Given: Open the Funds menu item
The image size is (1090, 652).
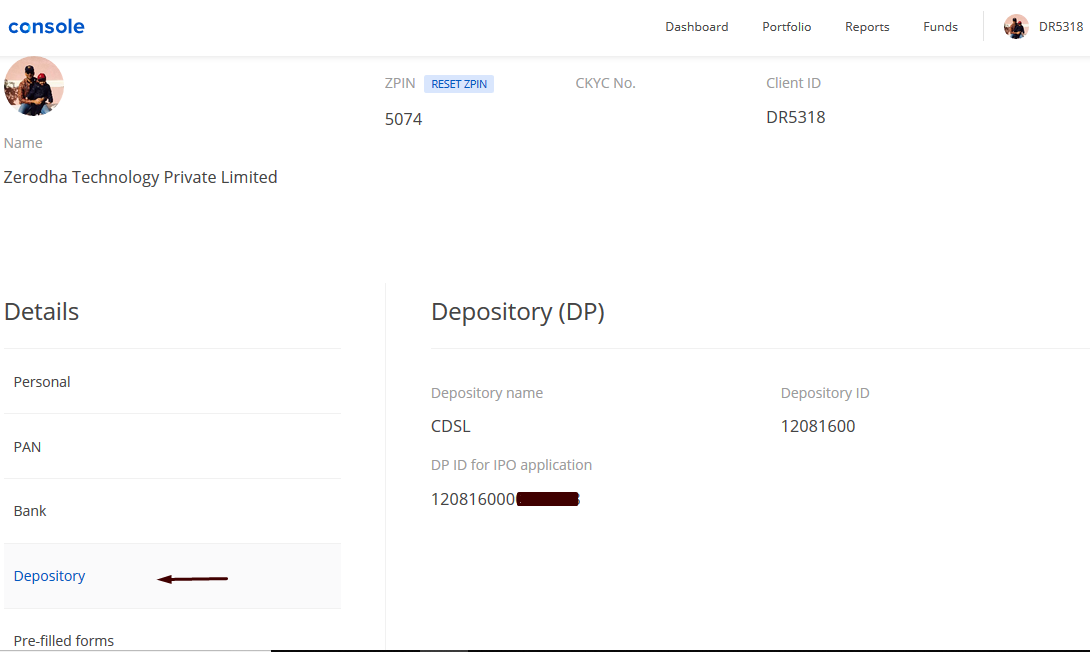Looking at the screenshot, I should tap(940, 26).
